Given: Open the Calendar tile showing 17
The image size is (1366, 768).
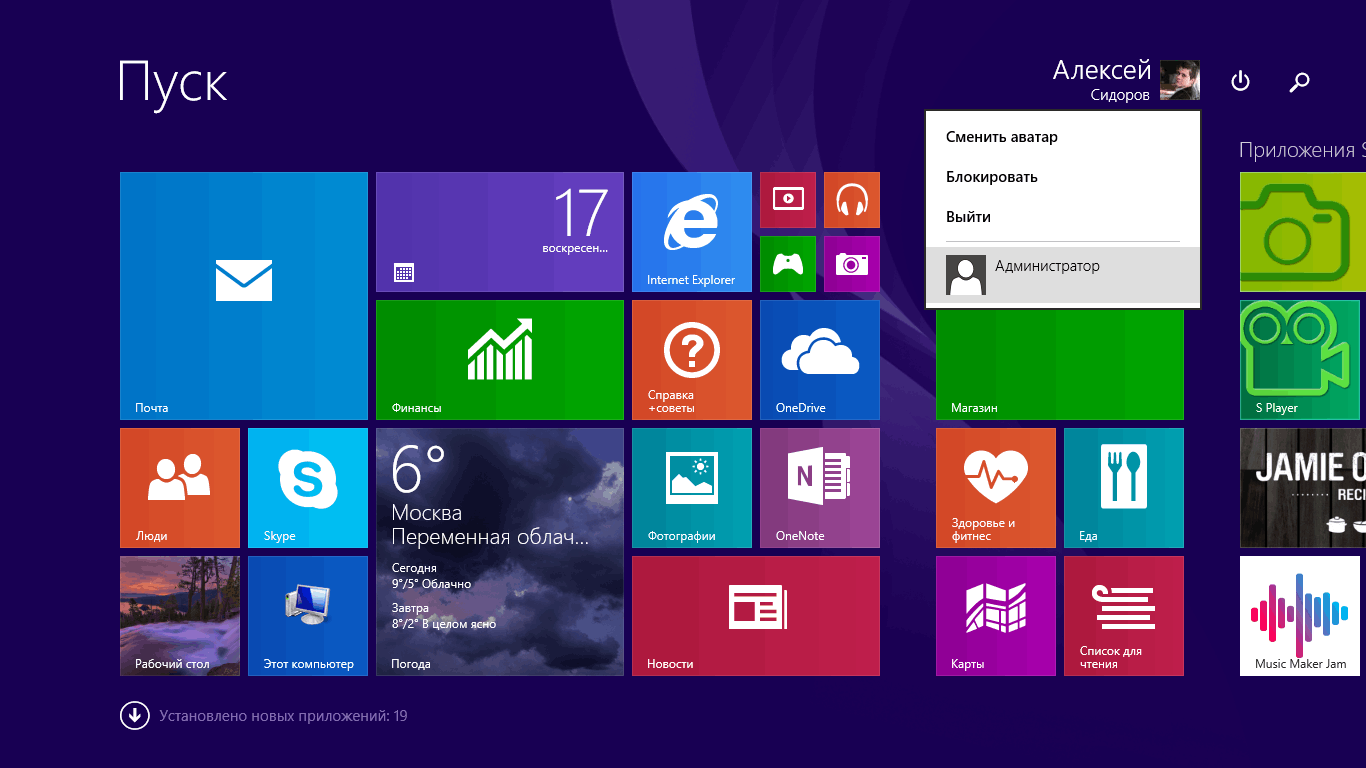Looking at the screenshot, I should [x=500, y=232].
